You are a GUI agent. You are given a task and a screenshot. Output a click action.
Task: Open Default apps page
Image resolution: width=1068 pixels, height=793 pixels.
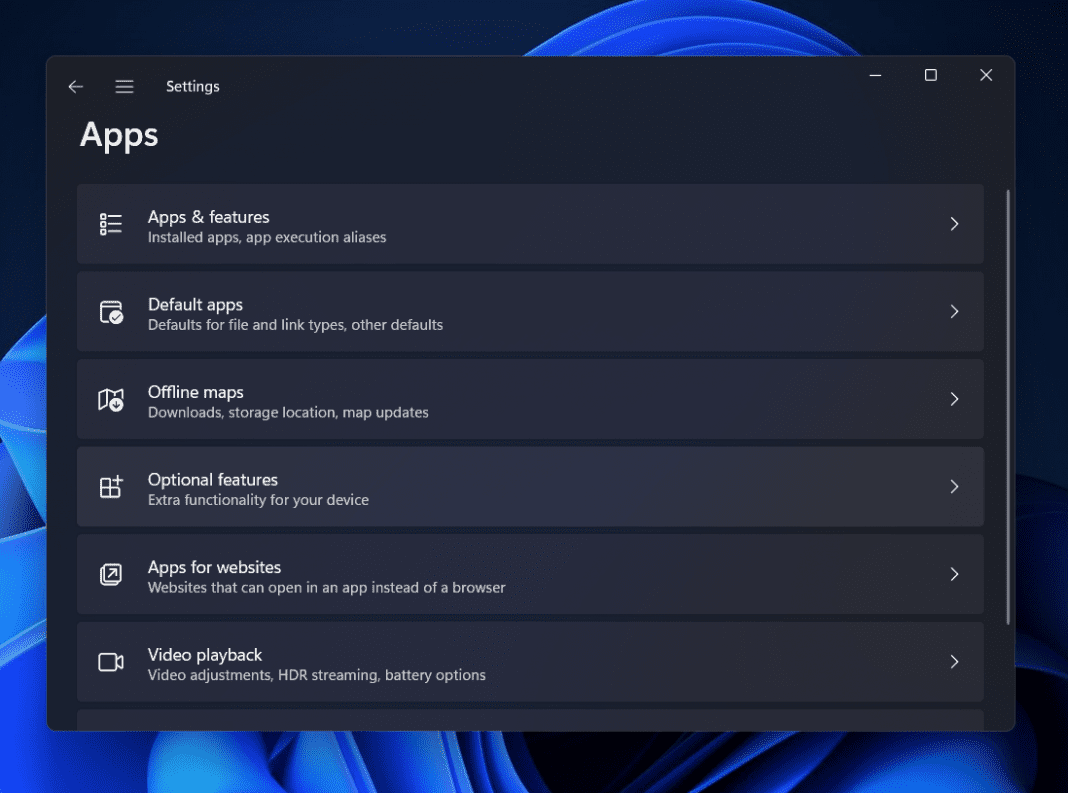point(530,312)
